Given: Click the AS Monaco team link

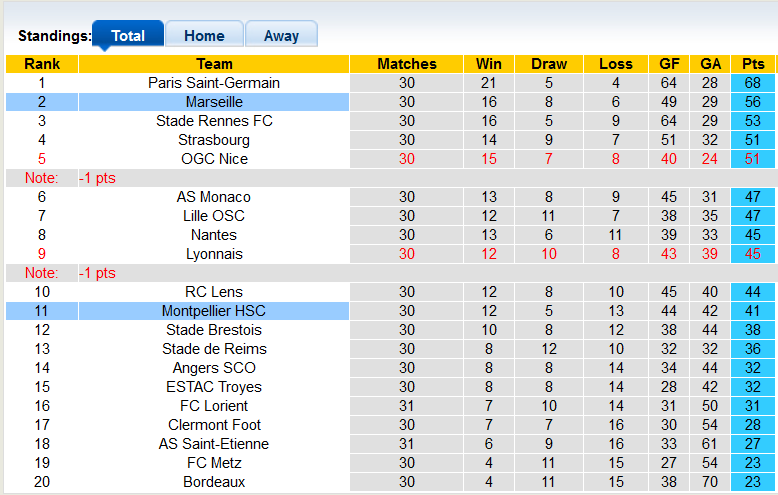Looking at the screenshot, I should tap(214, 197).
